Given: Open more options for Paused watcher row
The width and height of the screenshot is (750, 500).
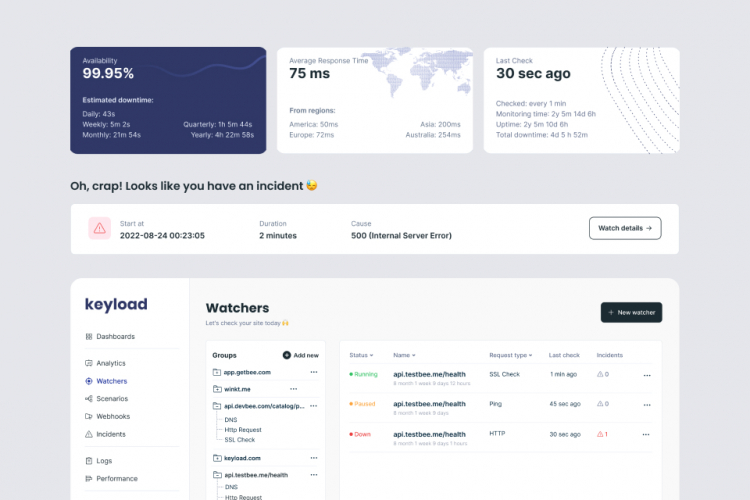Looking at the screenshot, I should 647,405.
